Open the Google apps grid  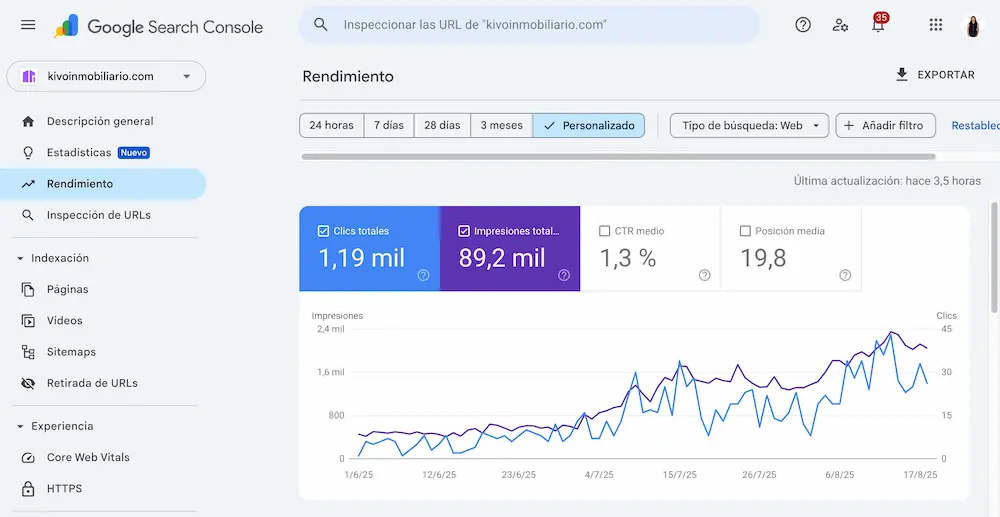point(936,25)
